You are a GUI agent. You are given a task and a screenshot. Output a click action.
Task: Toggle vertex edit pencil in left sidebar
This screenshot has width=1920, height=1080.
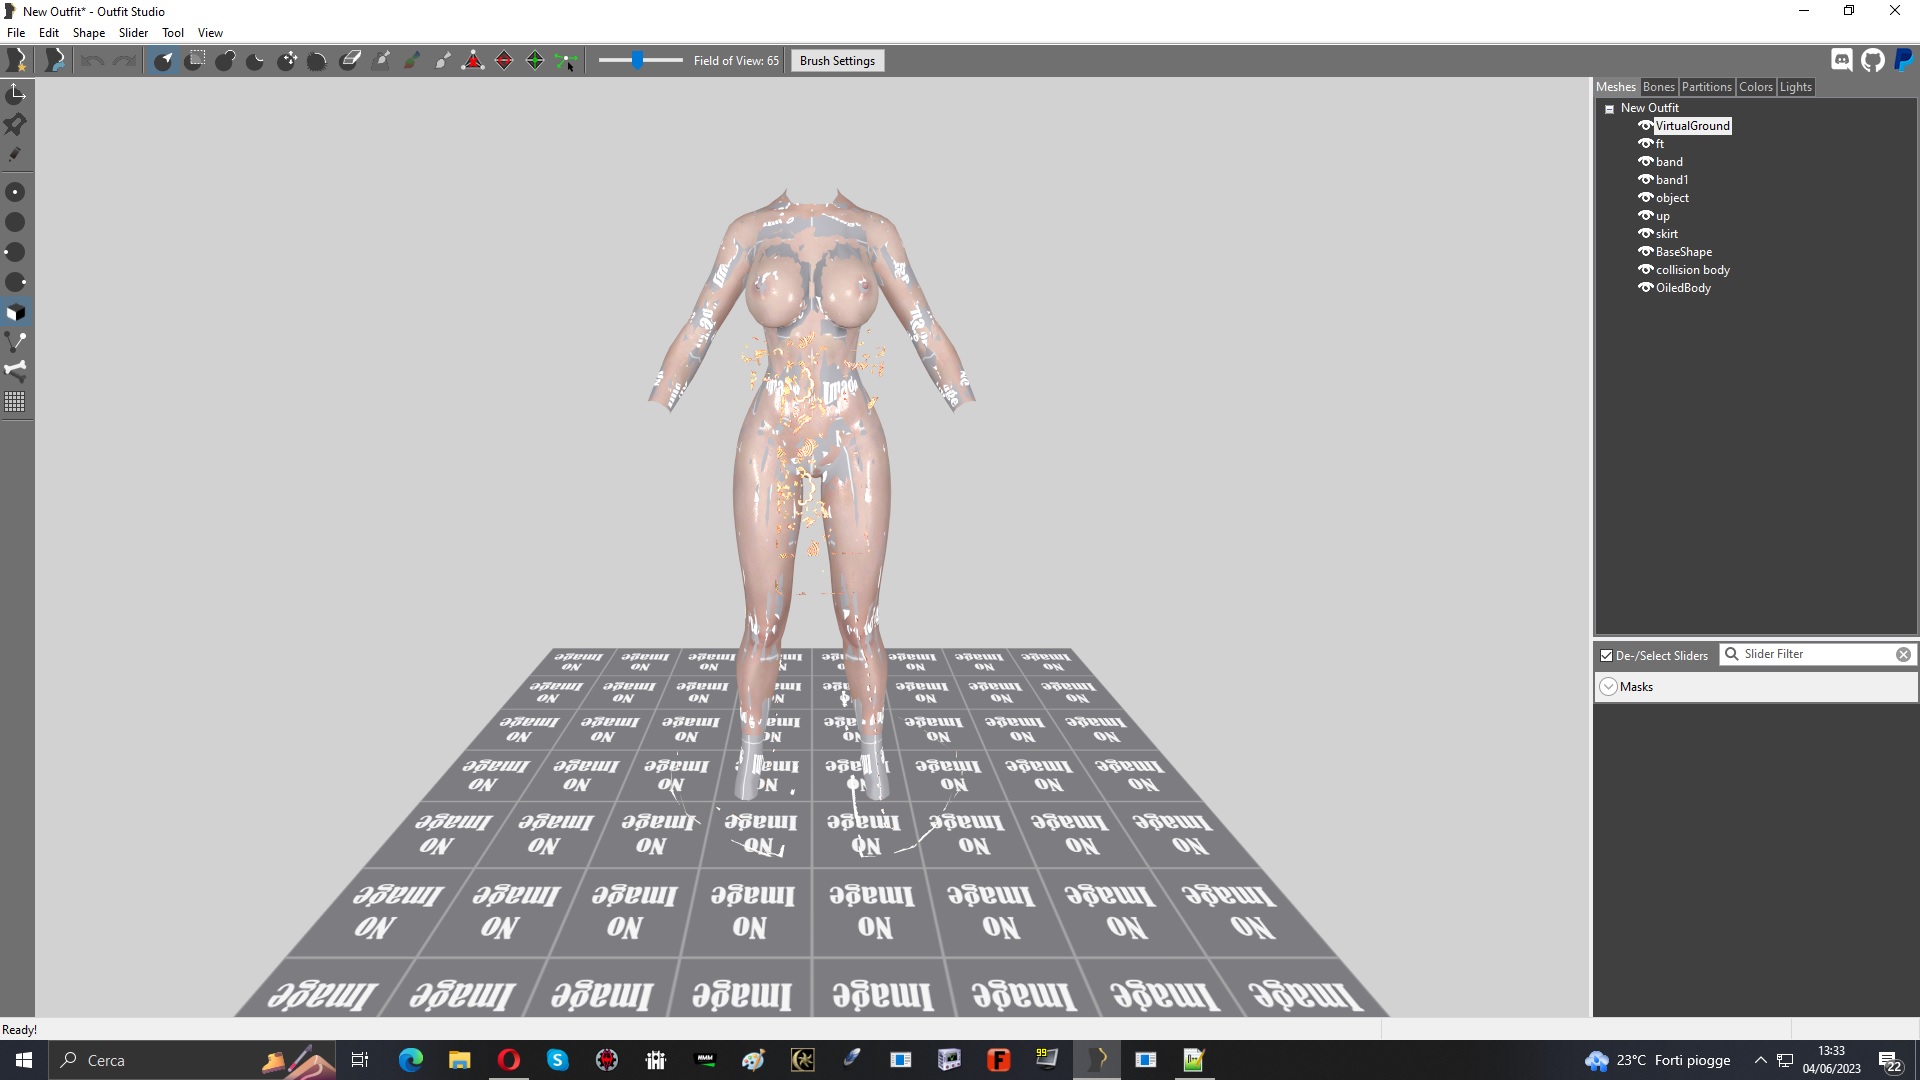coord(16,154)
